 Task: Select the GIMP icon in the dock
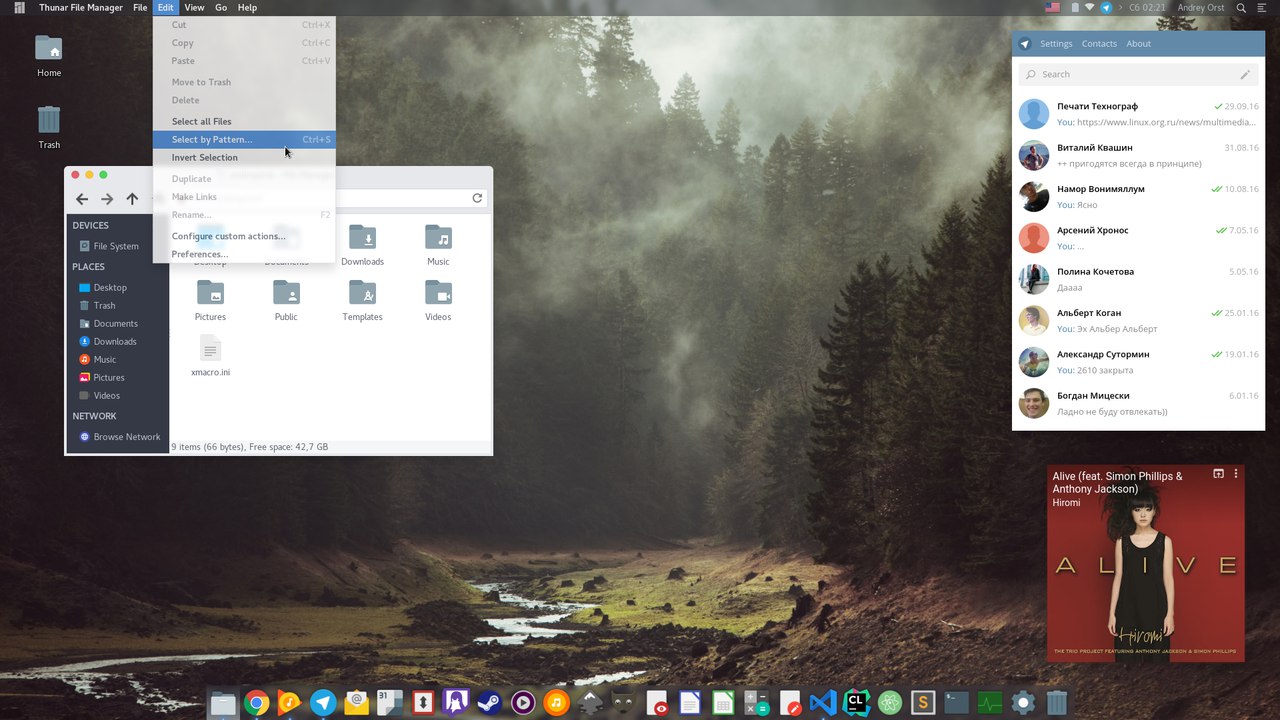(622, 702)
